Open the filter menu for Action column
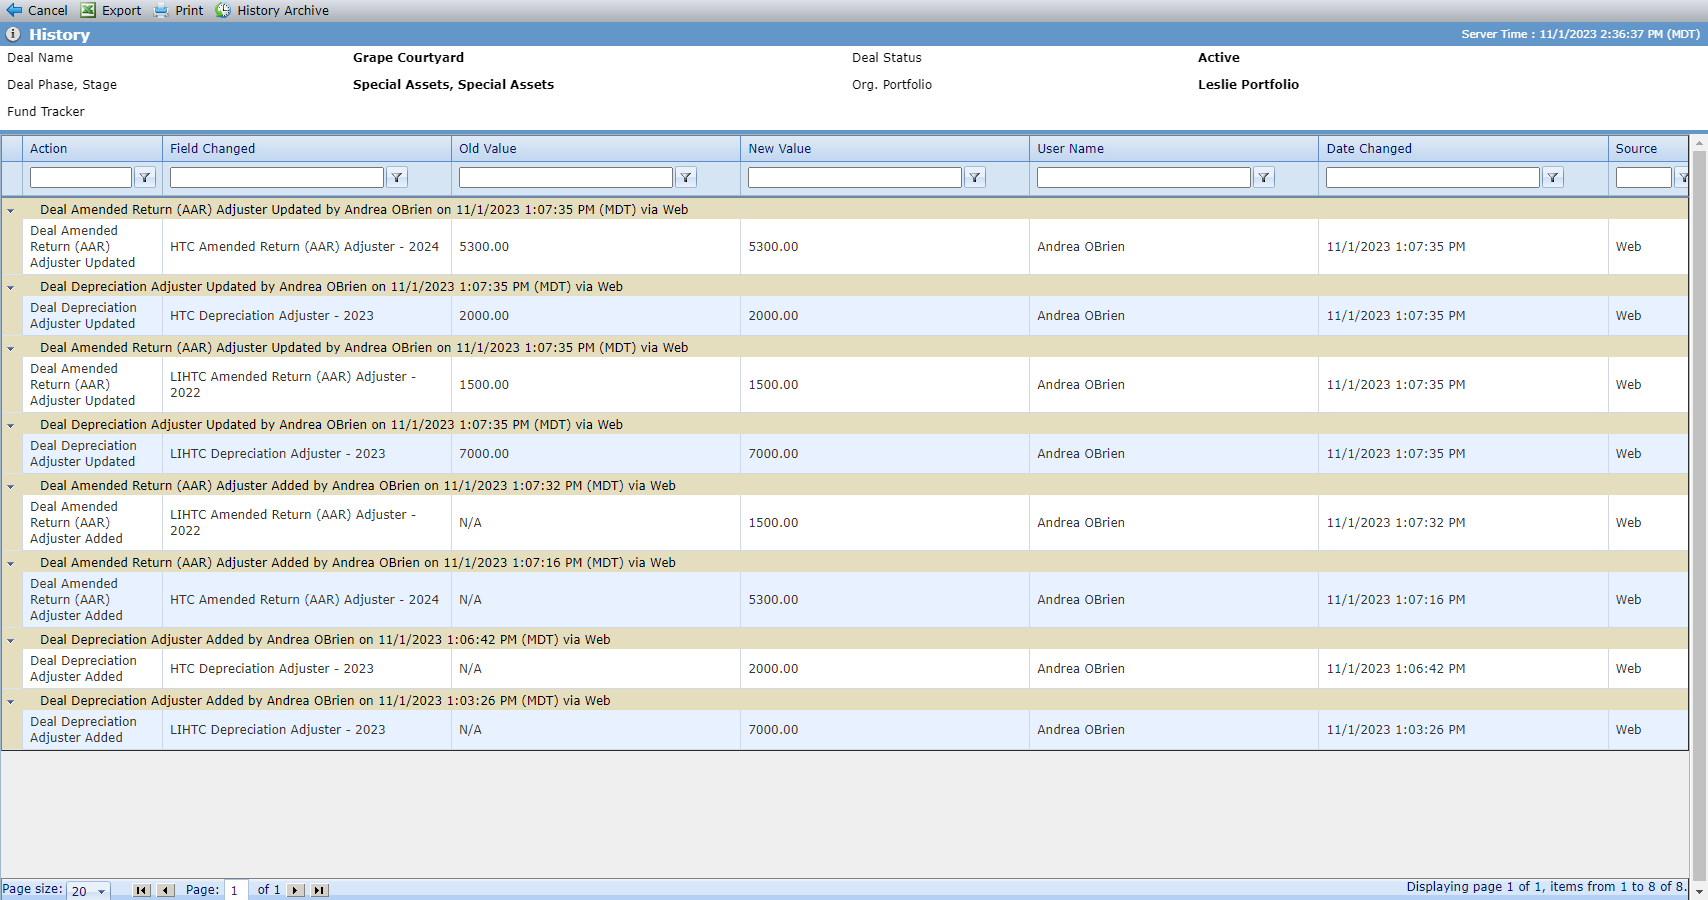 [145, 177]
